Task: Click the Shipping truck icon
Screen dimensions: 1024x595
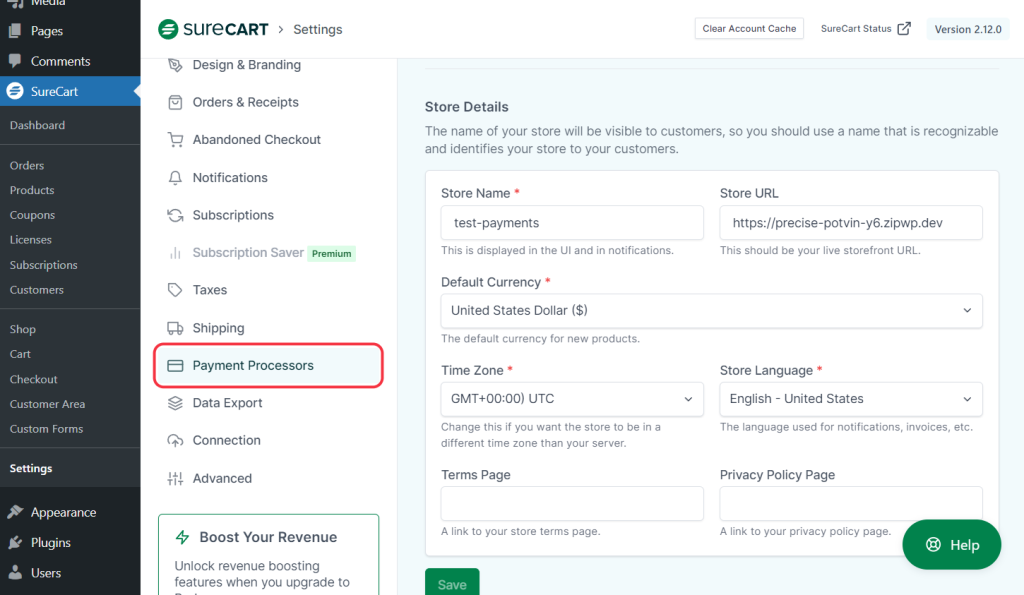Action: [175, 328]
